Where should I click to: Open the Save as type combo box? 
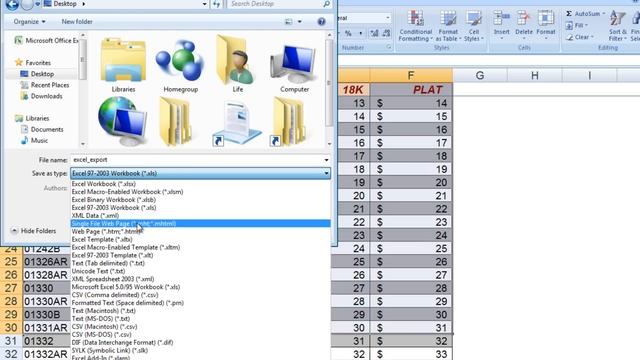pyautogui.click(x=200, y=173)
